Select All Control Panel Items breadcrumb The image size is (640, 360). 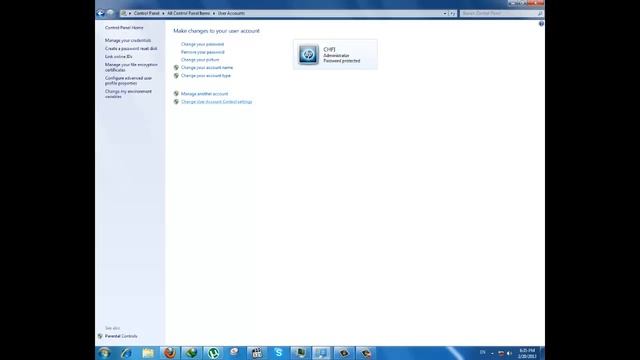[189, 13]
